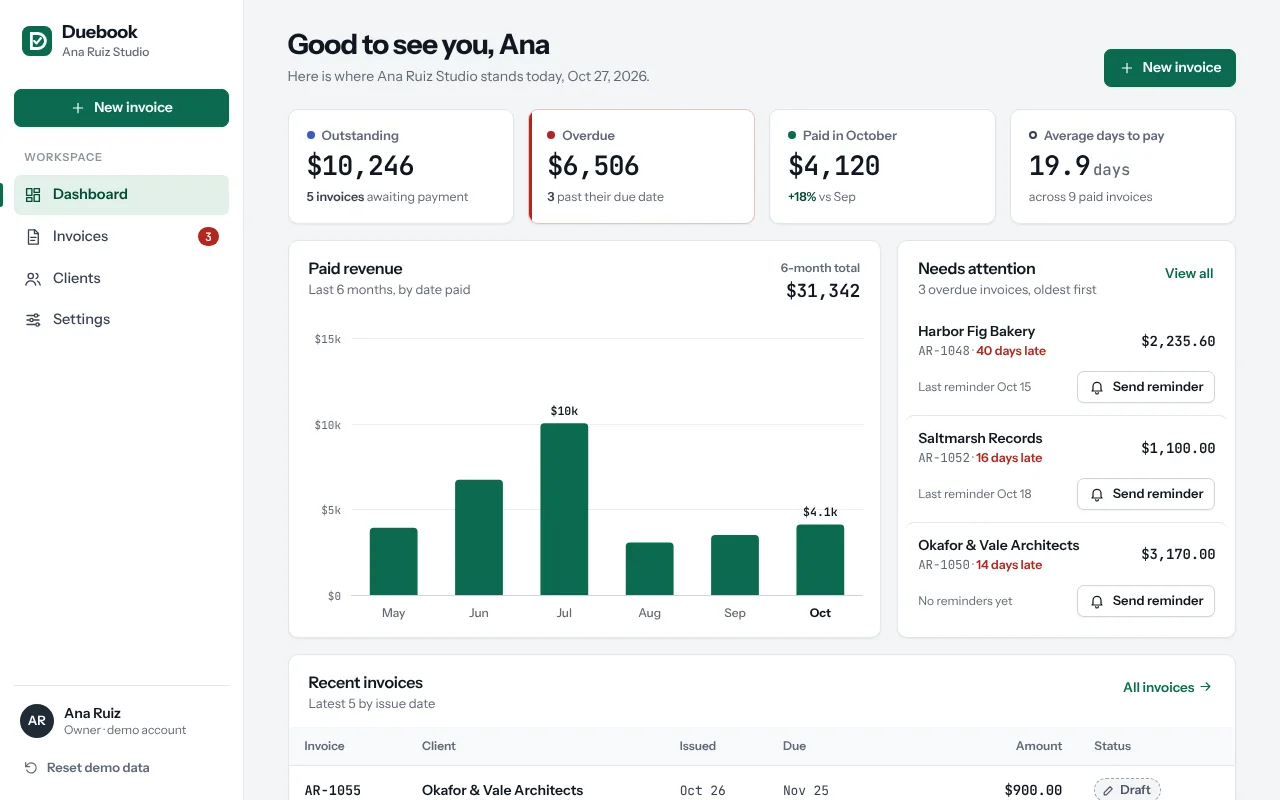Click the Settings sliders icon in sidebar
This screenshot has height=800, width=1280.
tap(33, 320)
